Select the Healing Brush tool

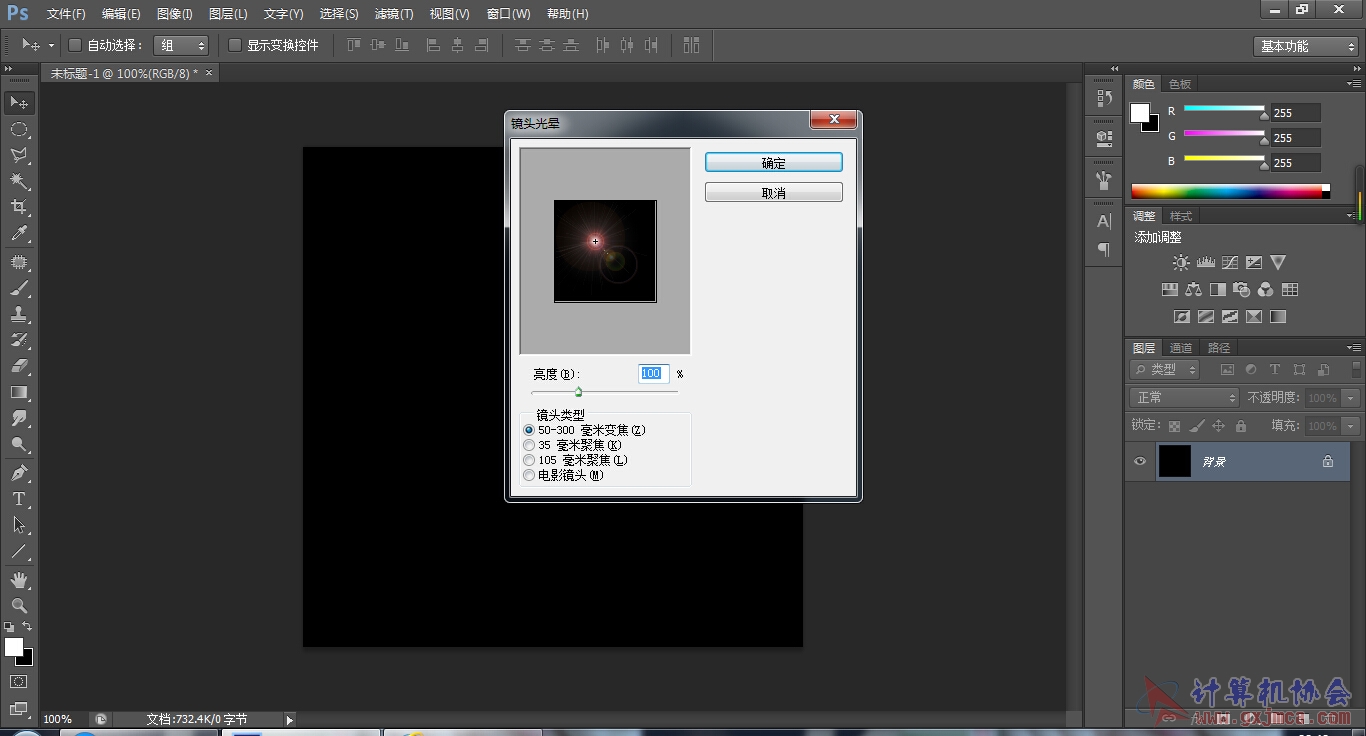pos(19,262)
